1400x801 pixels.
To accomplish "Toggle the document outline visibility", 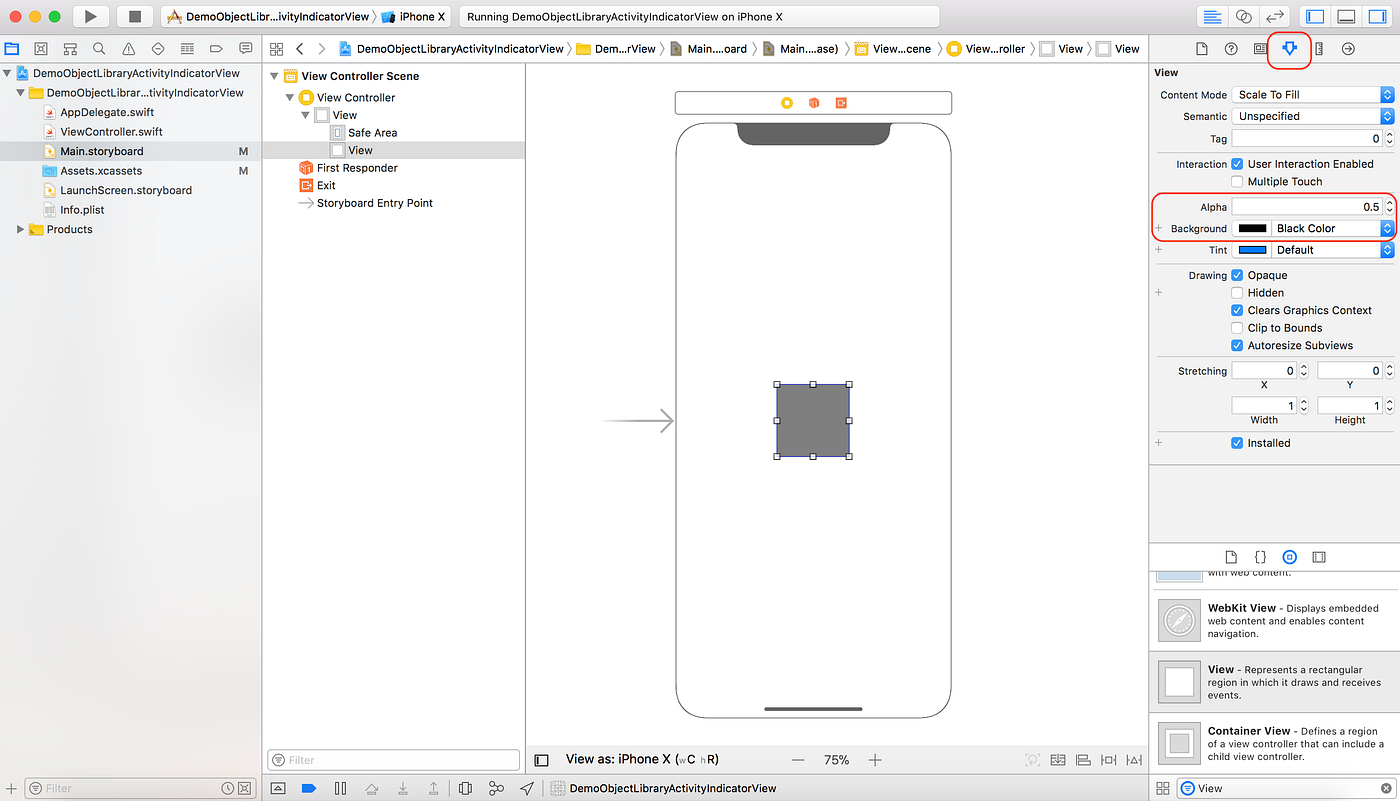I will (541, 760).
